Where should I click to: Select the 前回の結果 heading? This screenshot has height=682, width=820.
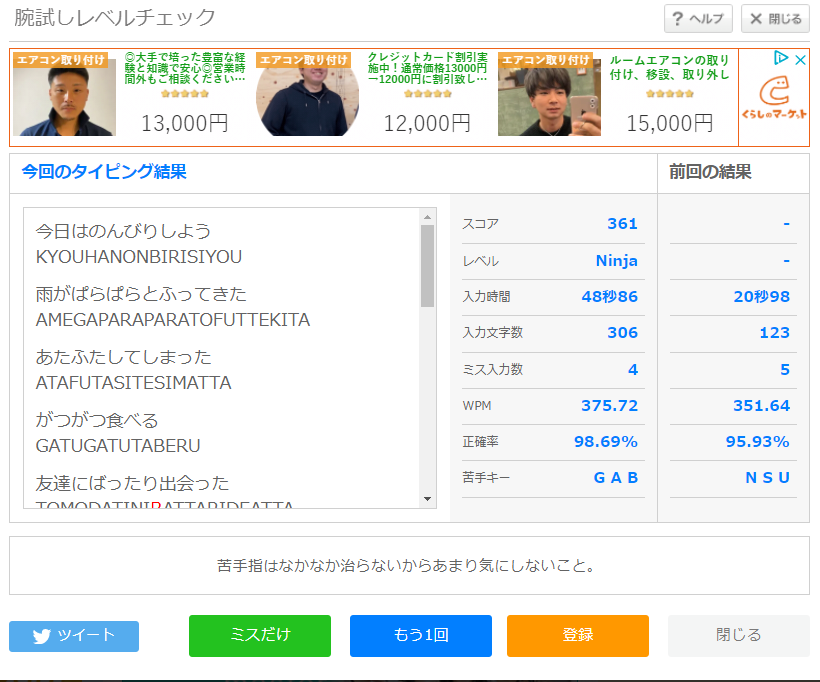click(x=710, y=172)
